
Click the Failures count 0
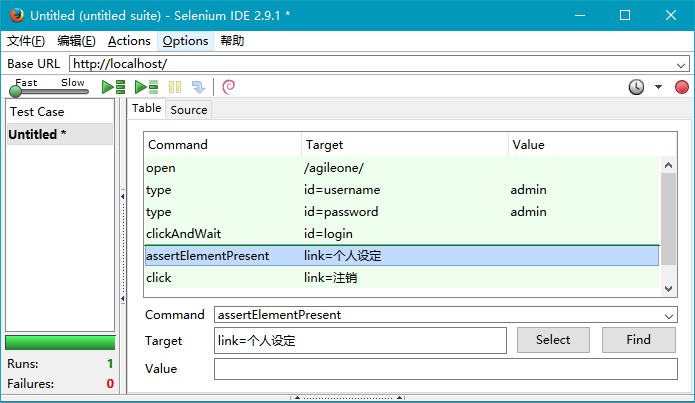coord(110,383)
